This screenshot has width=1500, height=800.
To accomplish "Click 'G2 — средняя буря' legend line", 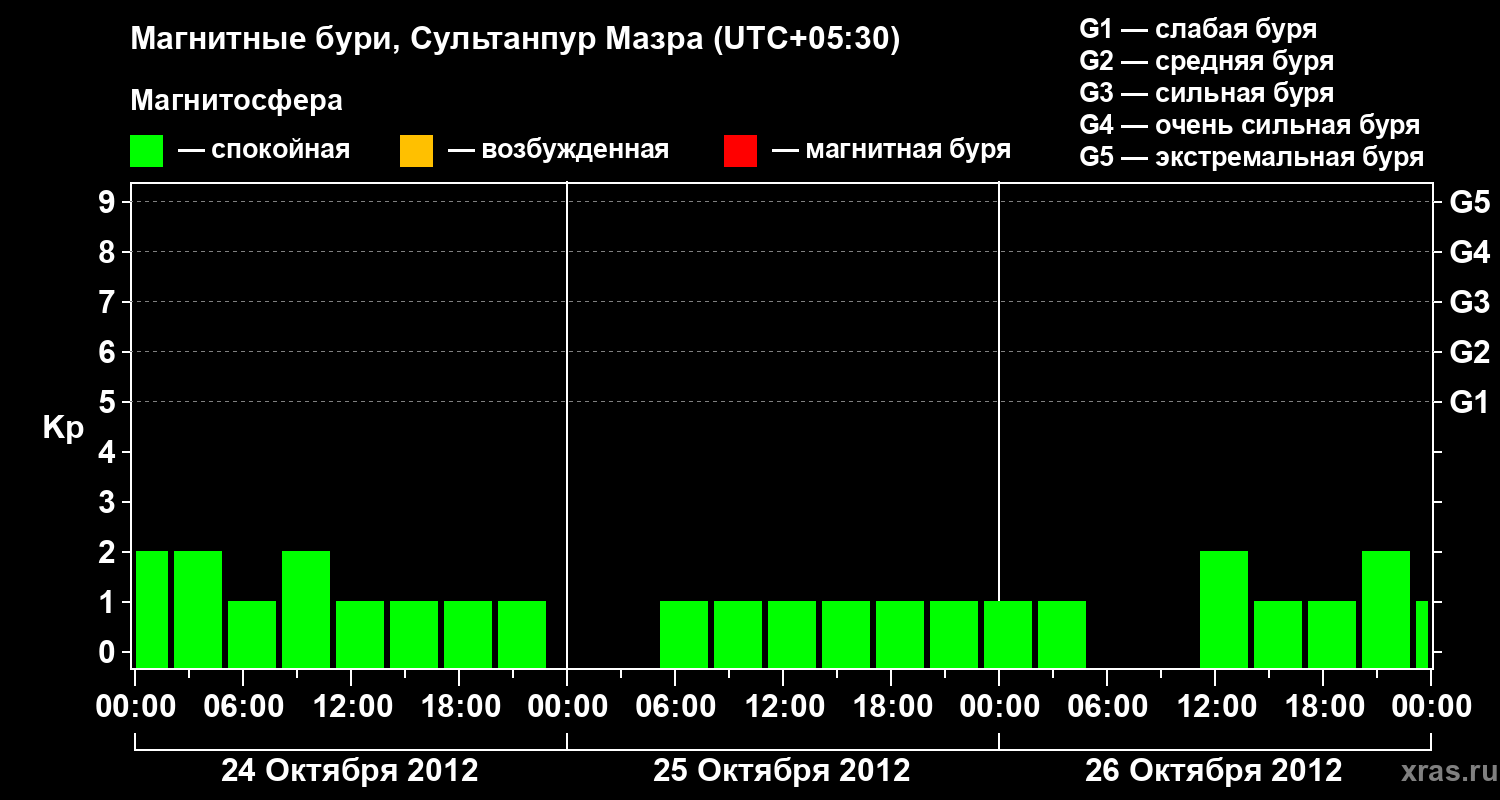I will [1207, 61].
